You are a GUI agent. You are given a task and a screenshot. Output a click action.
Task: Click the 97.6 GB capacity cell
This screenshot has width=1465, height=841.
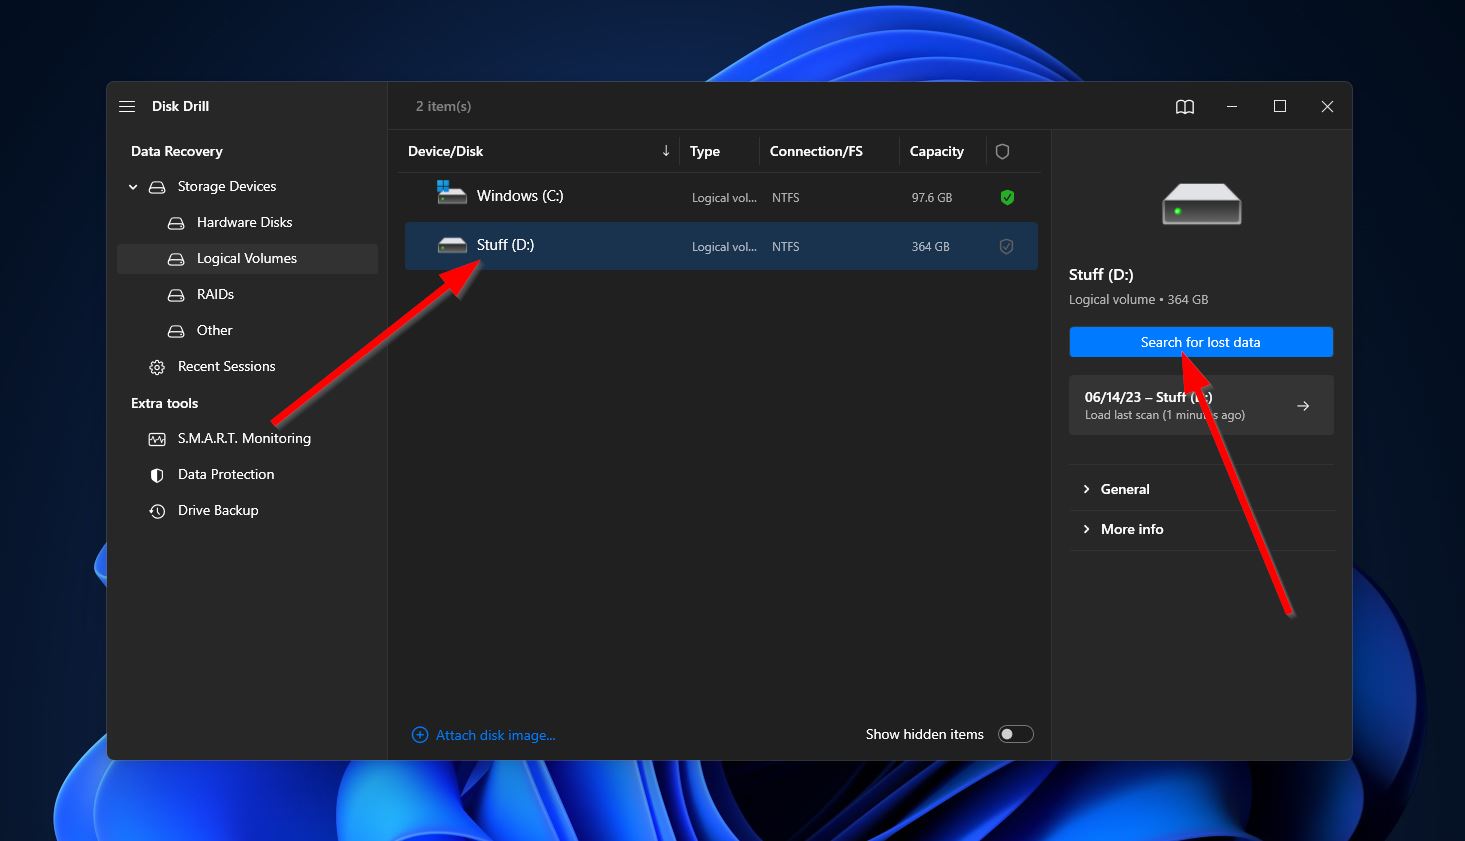(x=931, y=198)
